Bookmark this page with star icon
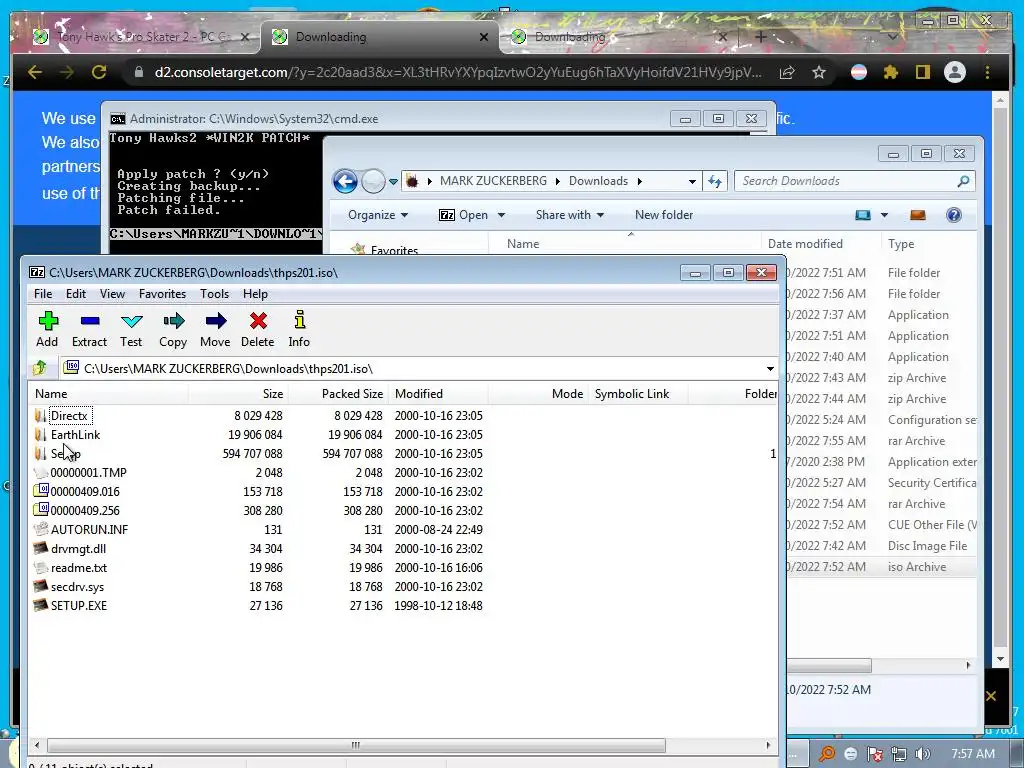 (819, 72)
